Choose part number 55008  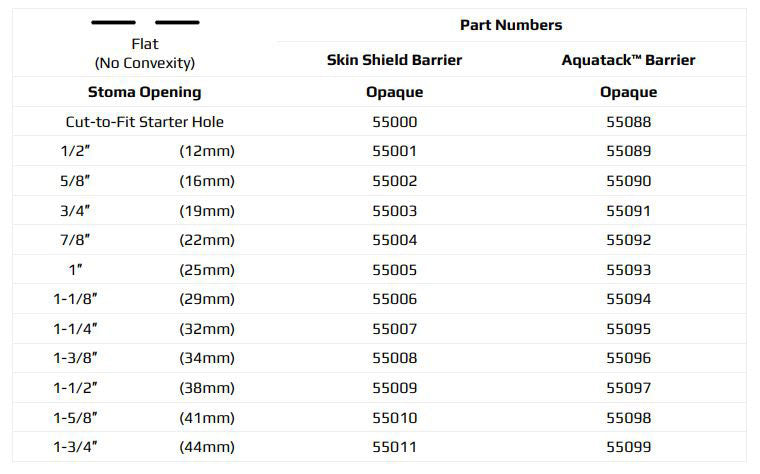tap(394, 358)
